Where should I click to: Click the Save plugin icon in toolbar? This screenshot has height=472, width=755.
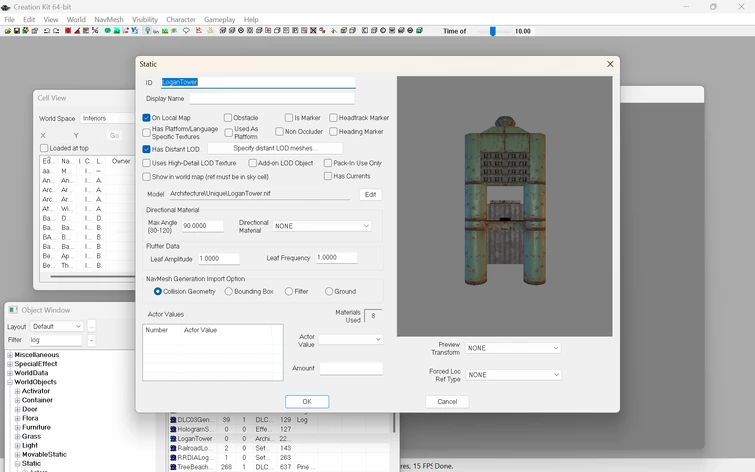15,31
